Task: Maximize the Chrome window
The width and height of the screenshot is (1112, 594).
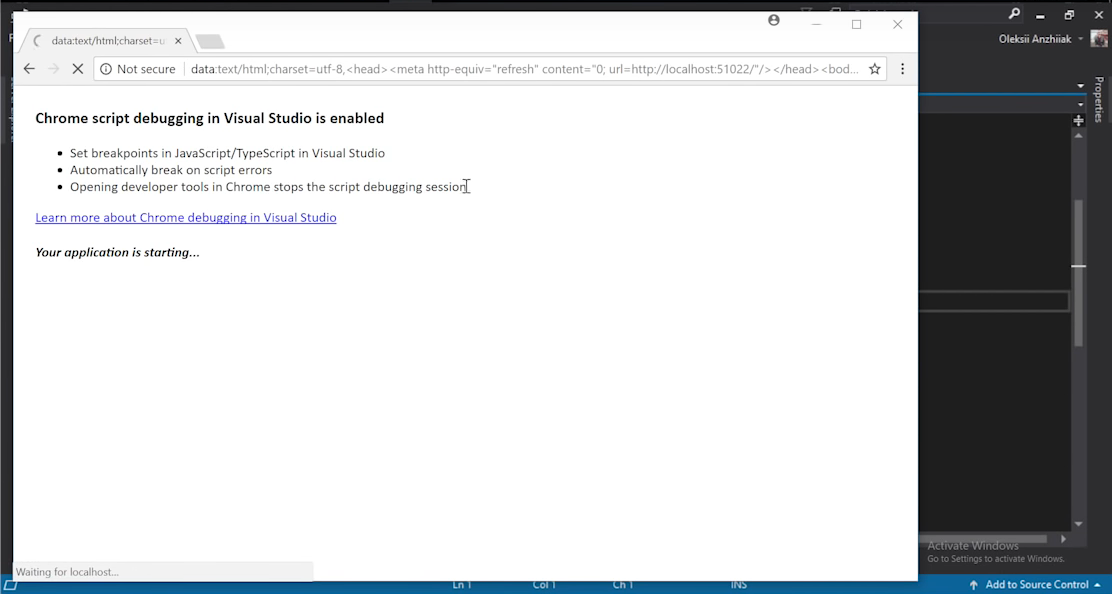Action: [x=857, y=24]
